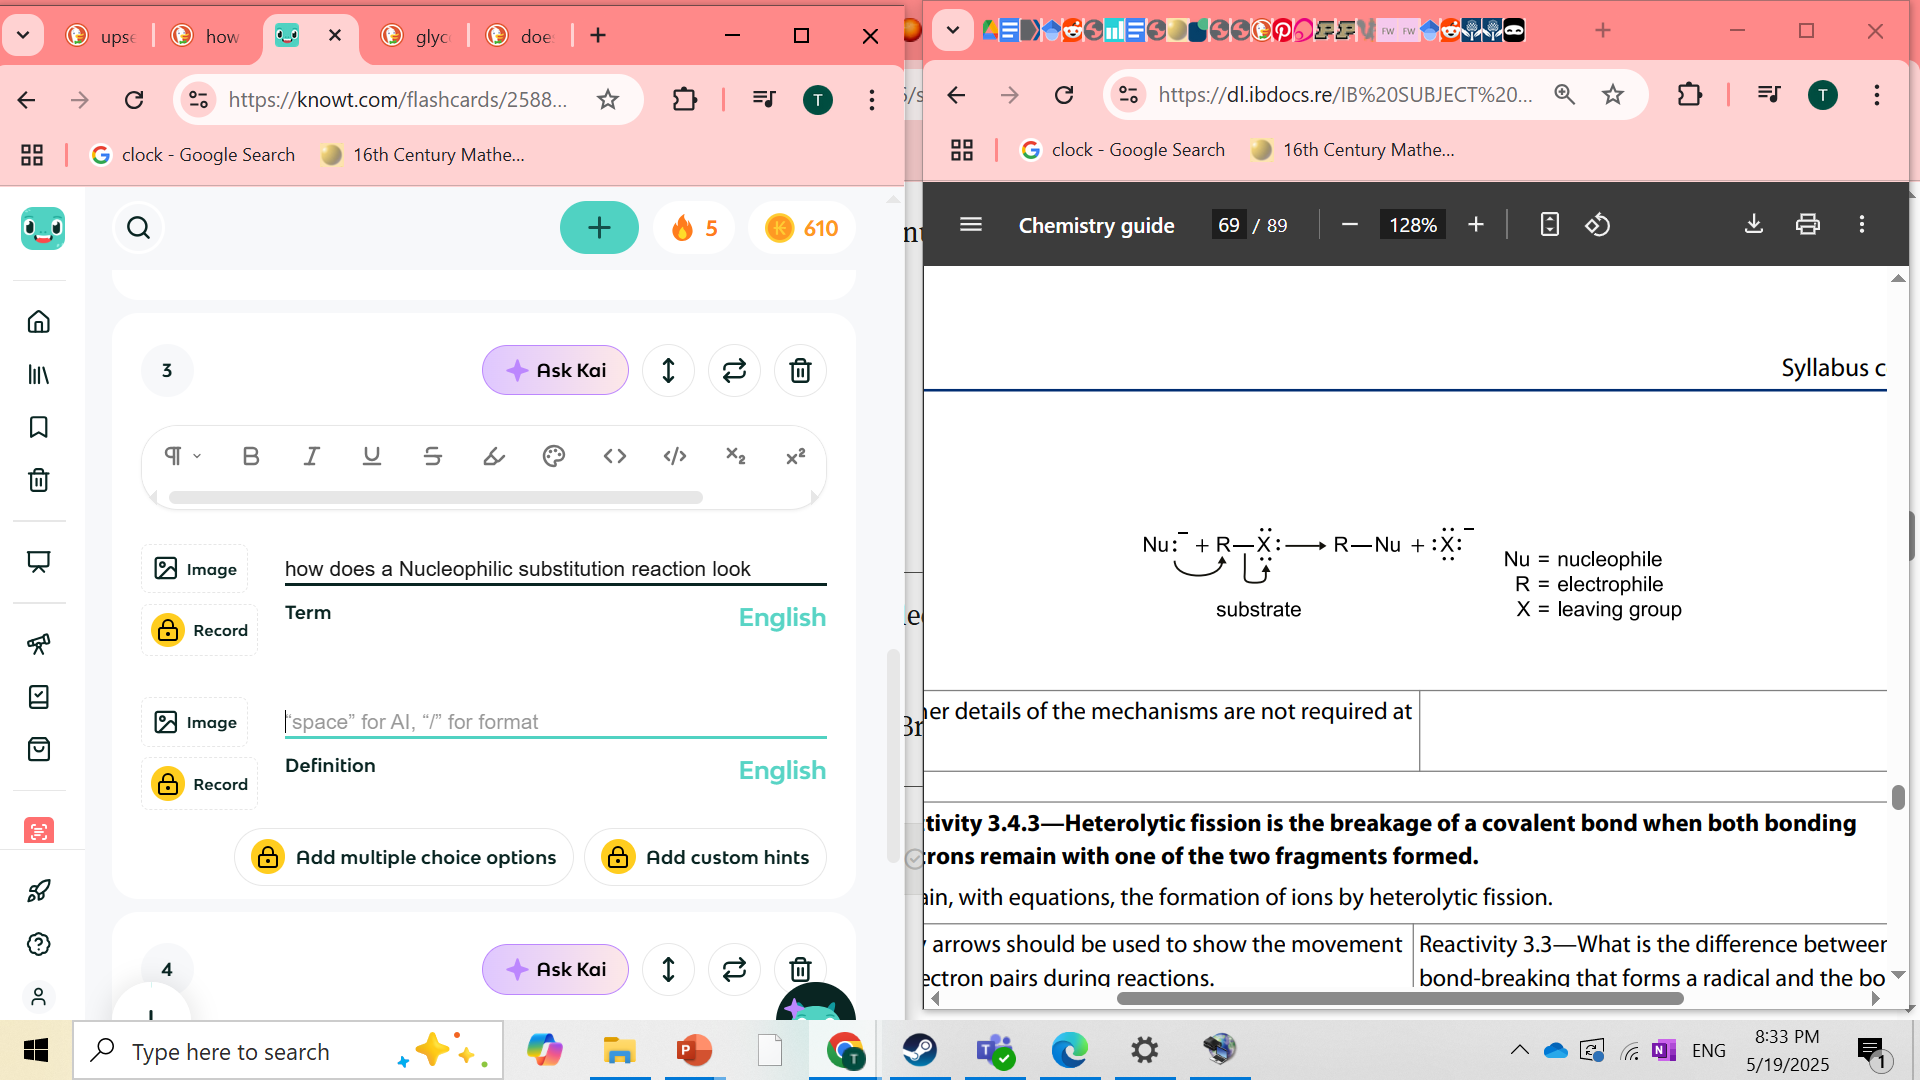Screen dimensions: 1920x1080
Task: Toggle inline code formatting
Action: pyautogui.click(x=615, y=456)
